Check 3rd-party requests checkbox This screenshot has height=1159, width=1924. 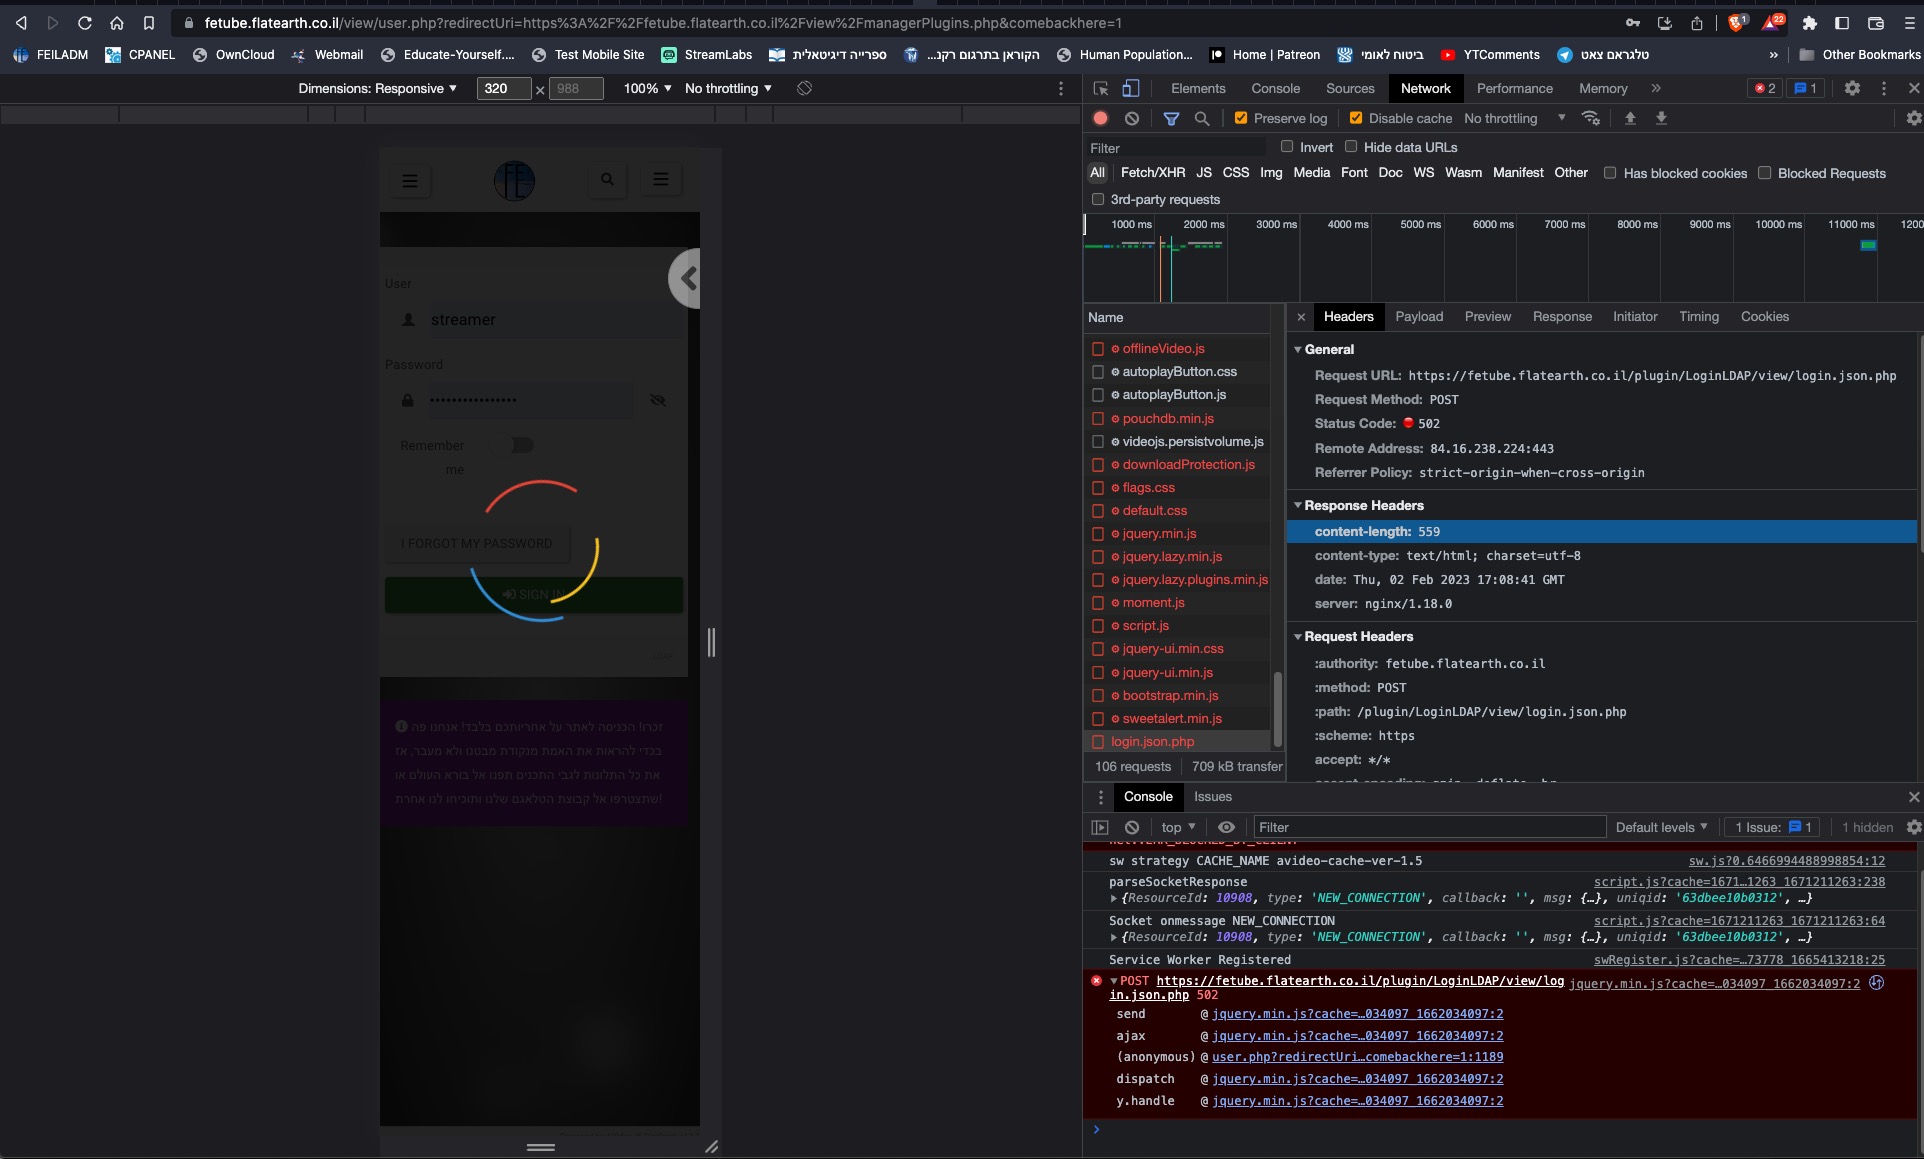(x=1098, y=199)
